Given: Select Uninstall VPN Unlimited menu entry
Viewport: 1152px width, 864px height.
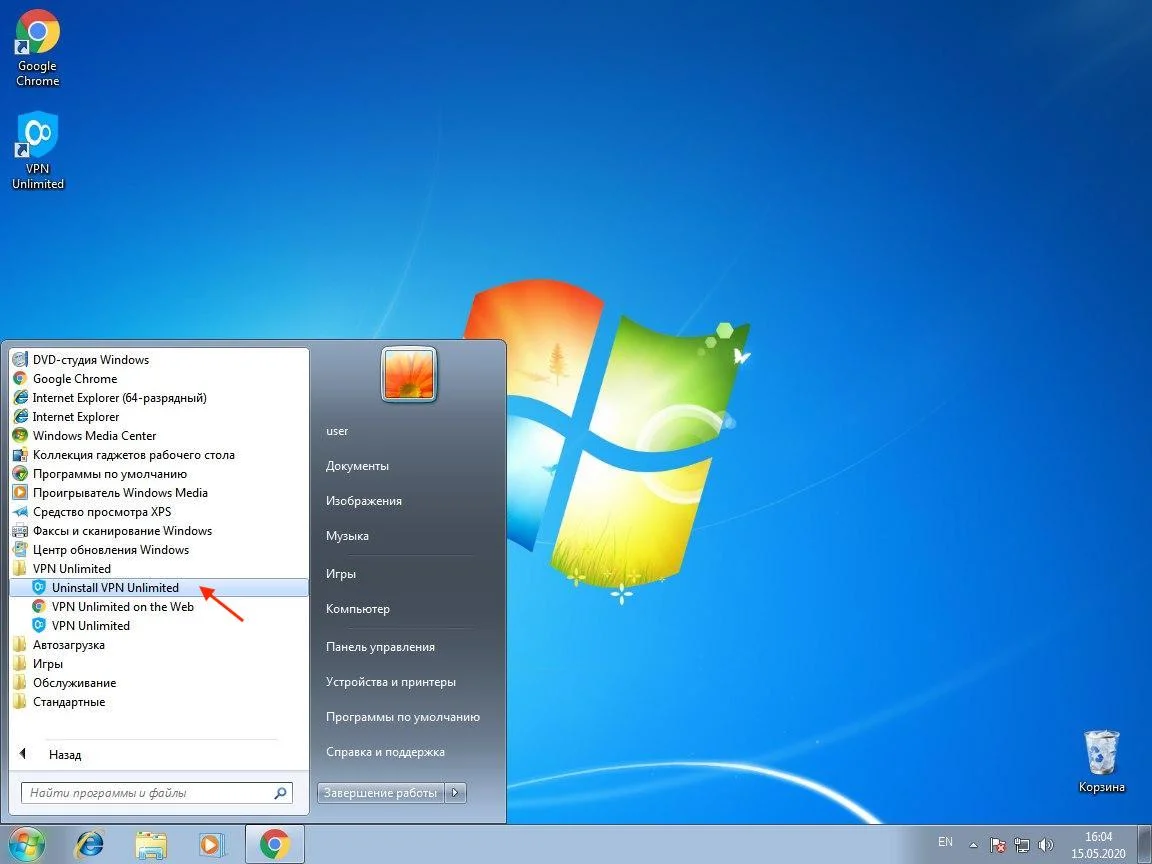Looking at the screenshot, I should pos(115,588).
